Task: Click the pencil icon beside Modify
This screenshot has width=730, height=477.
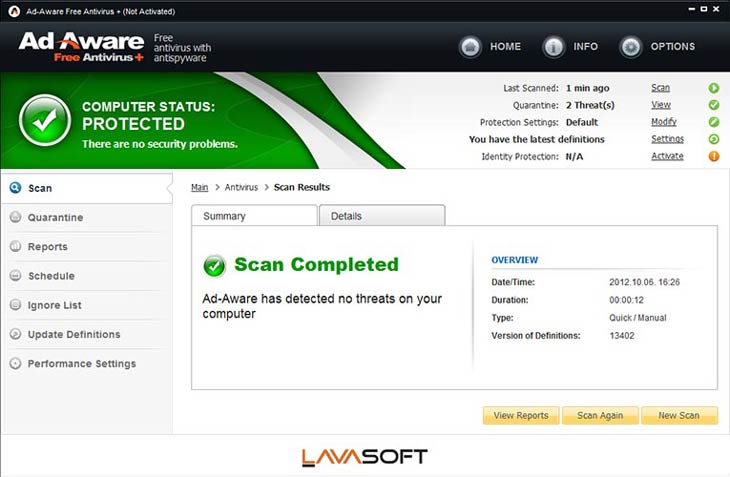Action: point(713,122)
